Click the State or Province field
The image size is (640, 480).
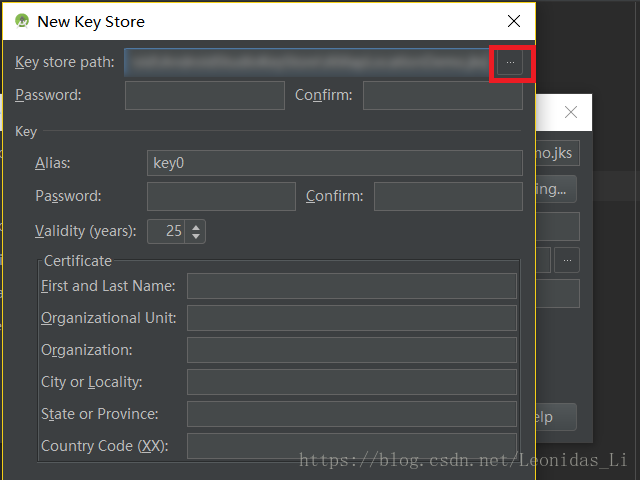352,414
